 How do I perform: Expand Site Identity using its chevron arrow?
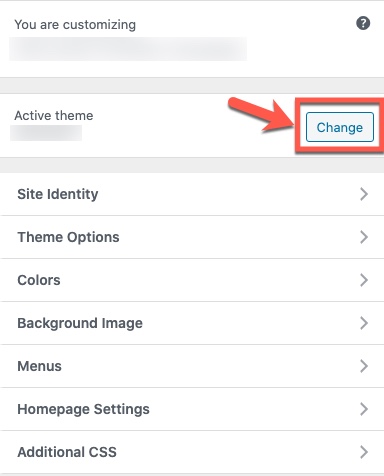point(364,194)
